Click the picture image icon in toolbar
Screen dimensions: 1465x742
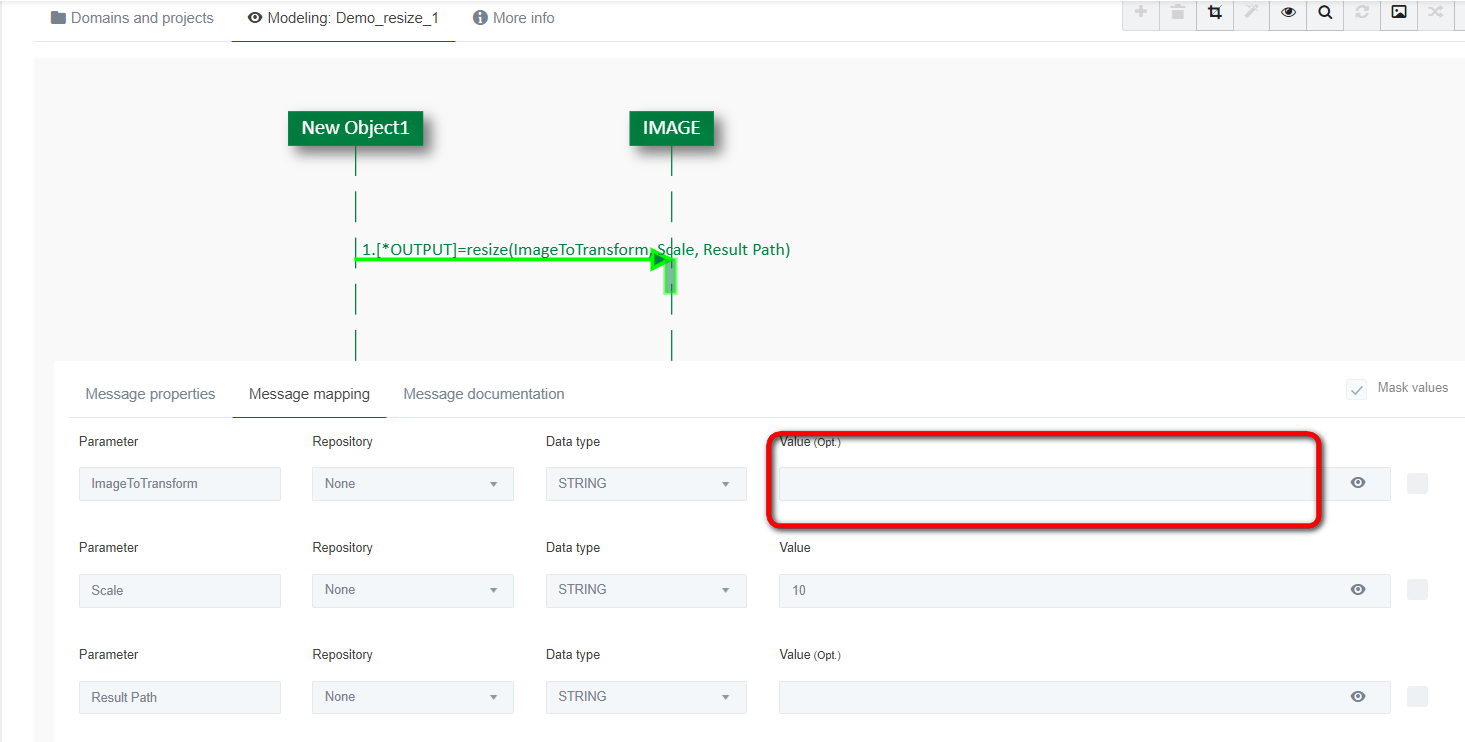coord(1399,13)
